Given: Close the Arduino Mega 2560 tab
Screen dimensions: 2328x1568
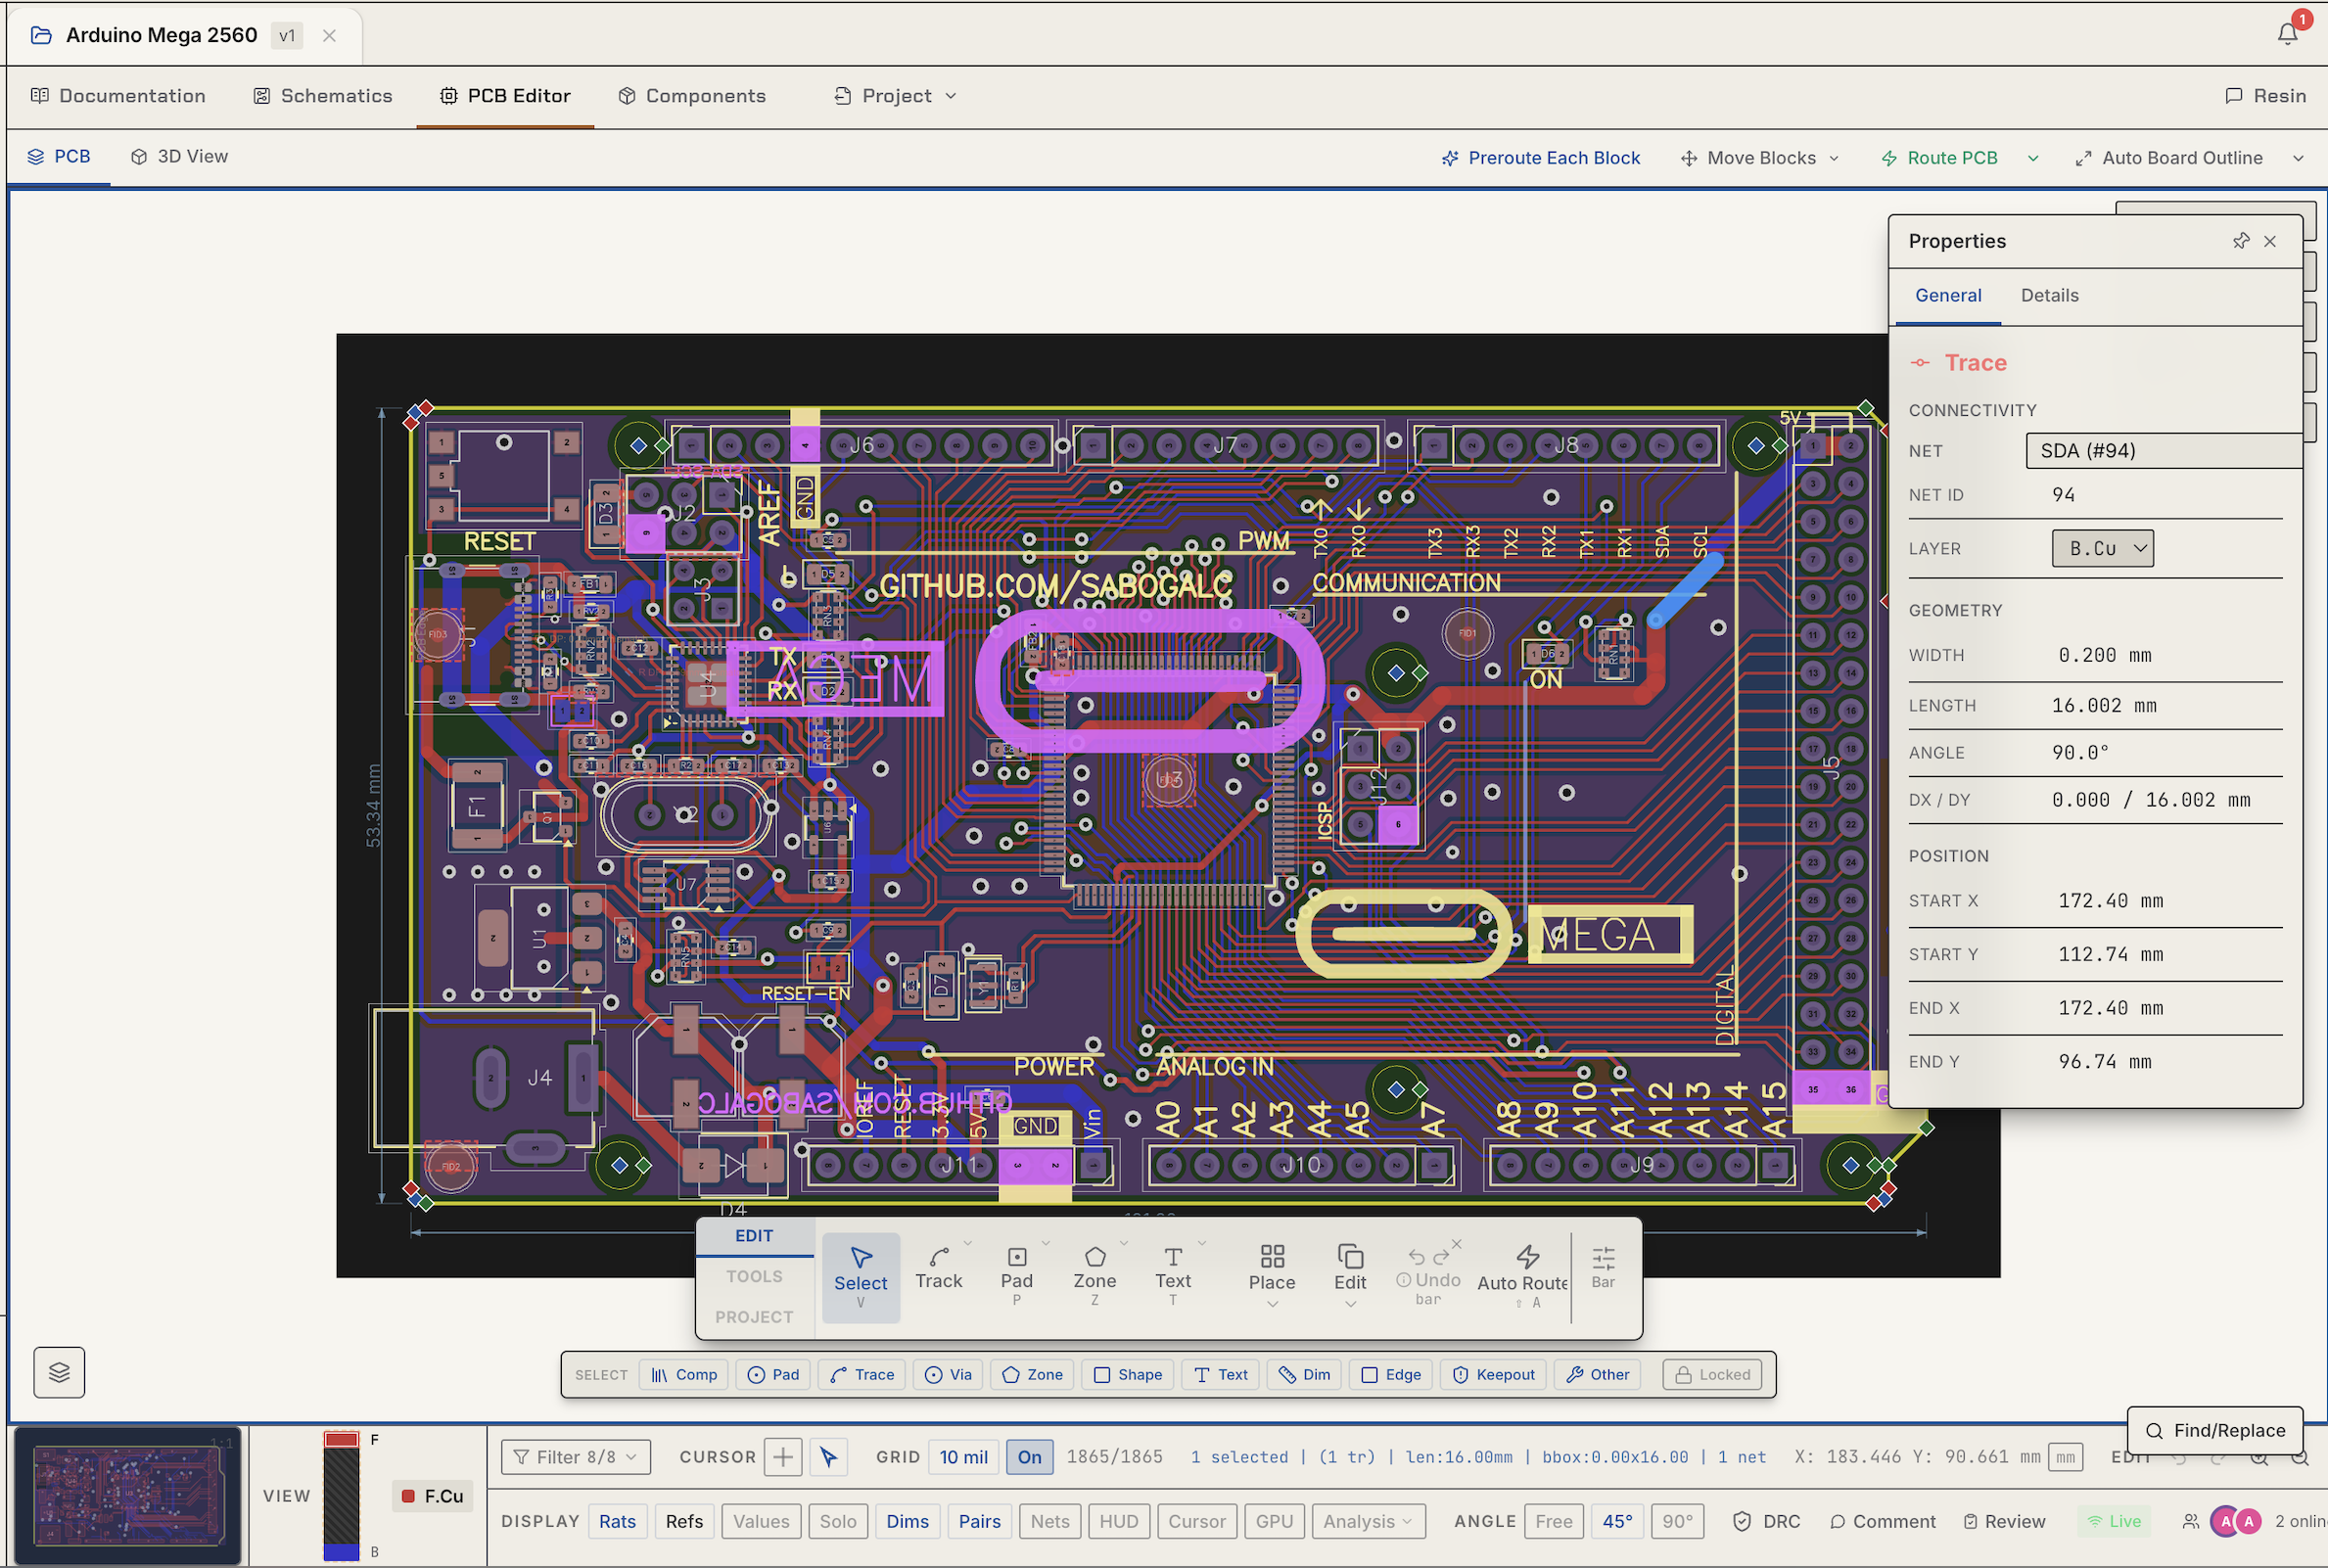Looking at the screenshot, I should [329, 35].
